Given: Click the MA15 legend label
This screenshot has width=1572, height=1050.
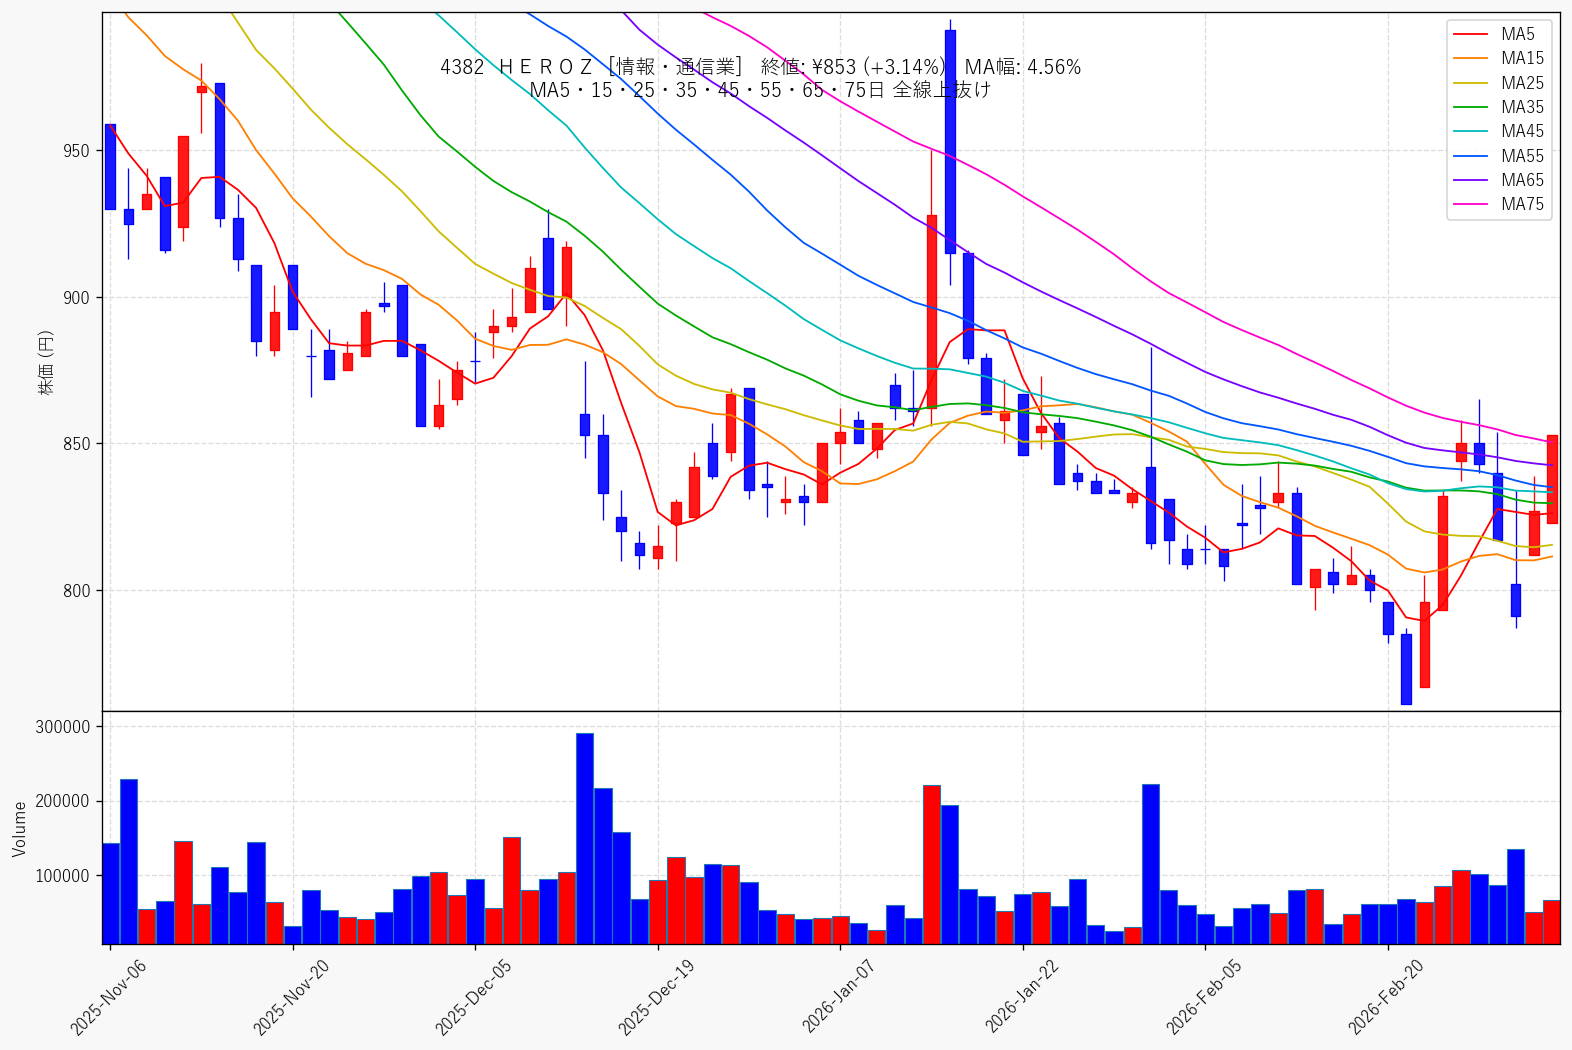Looking at the screenshot, I should (x=1522, y=58).
